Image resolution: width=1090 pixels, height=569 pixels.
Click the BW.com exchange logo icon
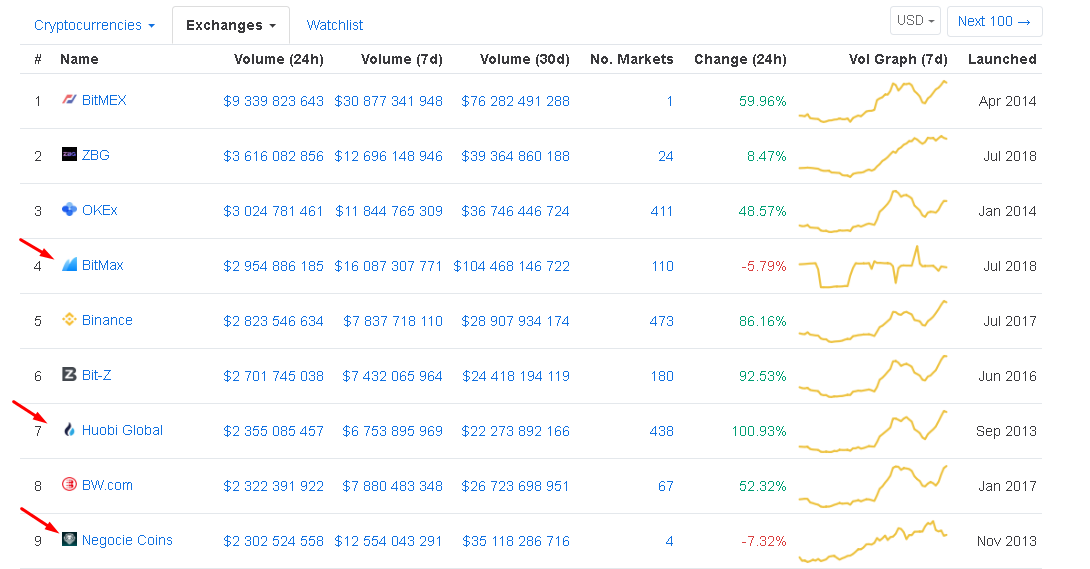[69, 484]
